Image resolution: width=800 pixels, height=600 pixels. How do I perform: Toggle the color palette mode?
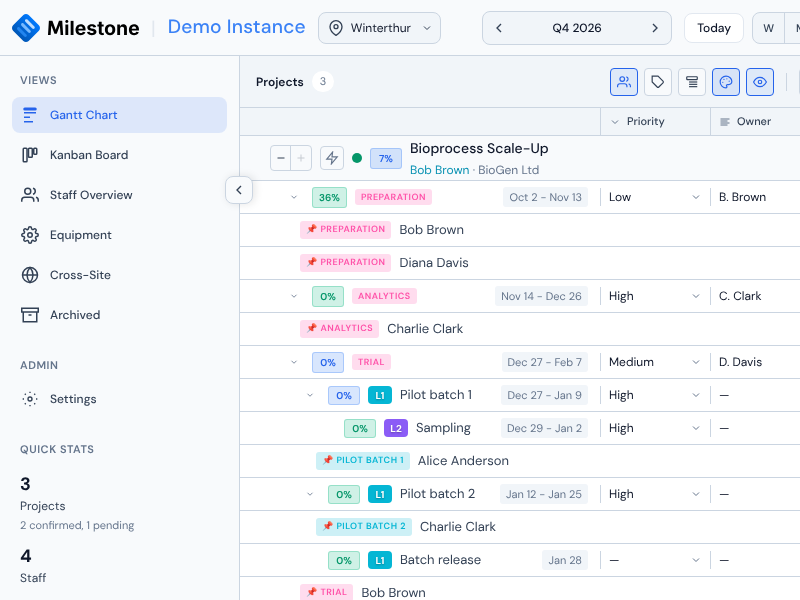pyautogui.click(x=726, y=82)
